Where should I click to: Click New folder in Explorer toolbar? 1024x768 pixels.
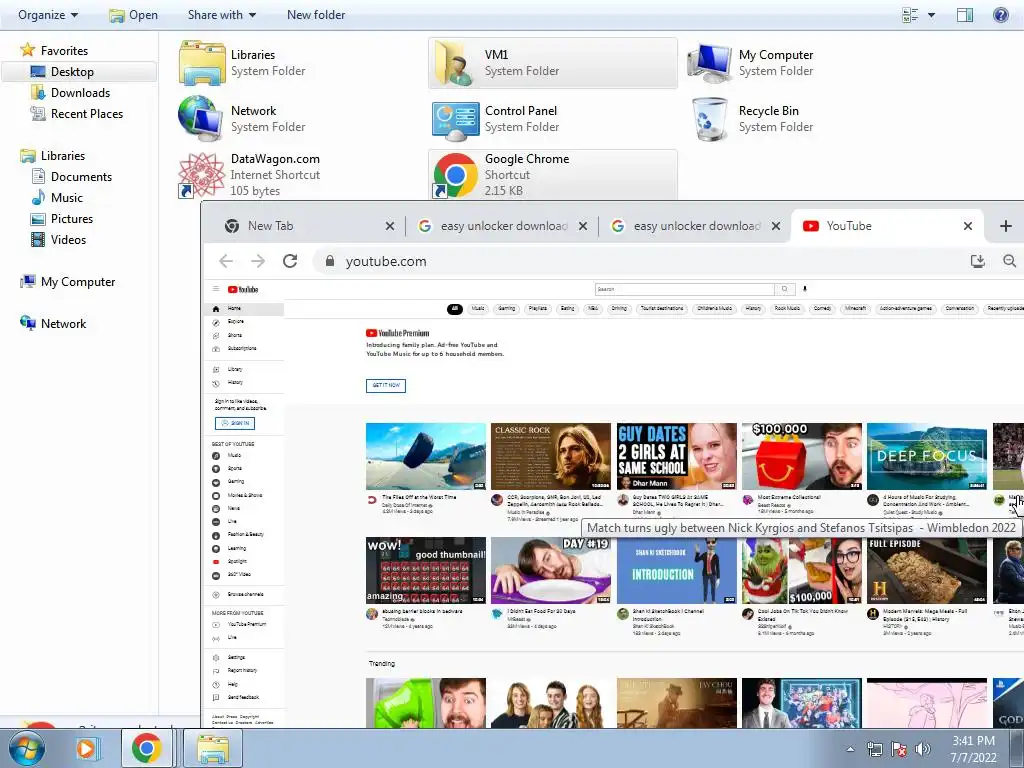[x=316, y=14]
